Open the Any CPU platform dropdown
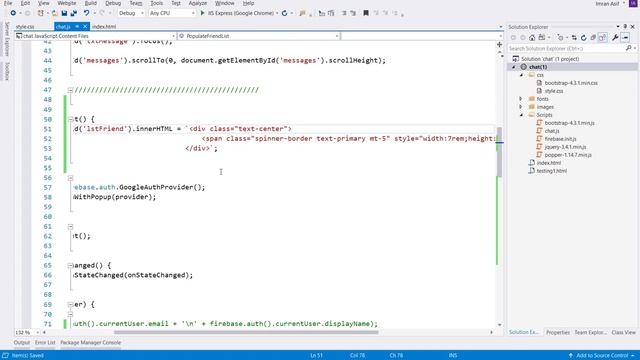 [172, 13]
